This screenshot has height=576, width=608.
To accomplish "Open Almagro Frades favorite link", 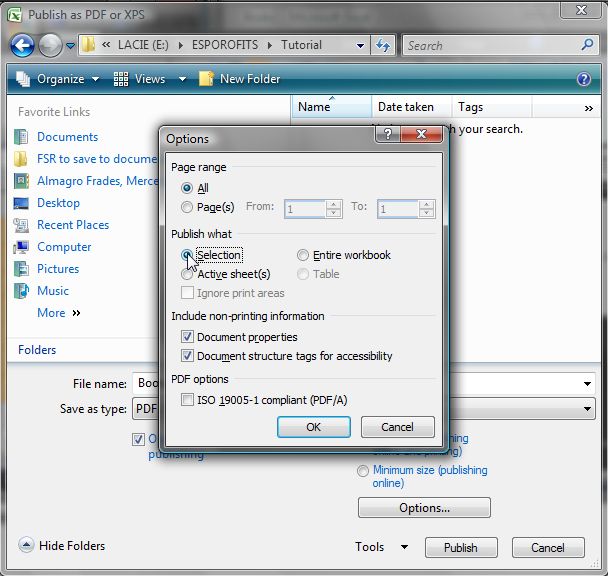I will click(x=98, y=181).
